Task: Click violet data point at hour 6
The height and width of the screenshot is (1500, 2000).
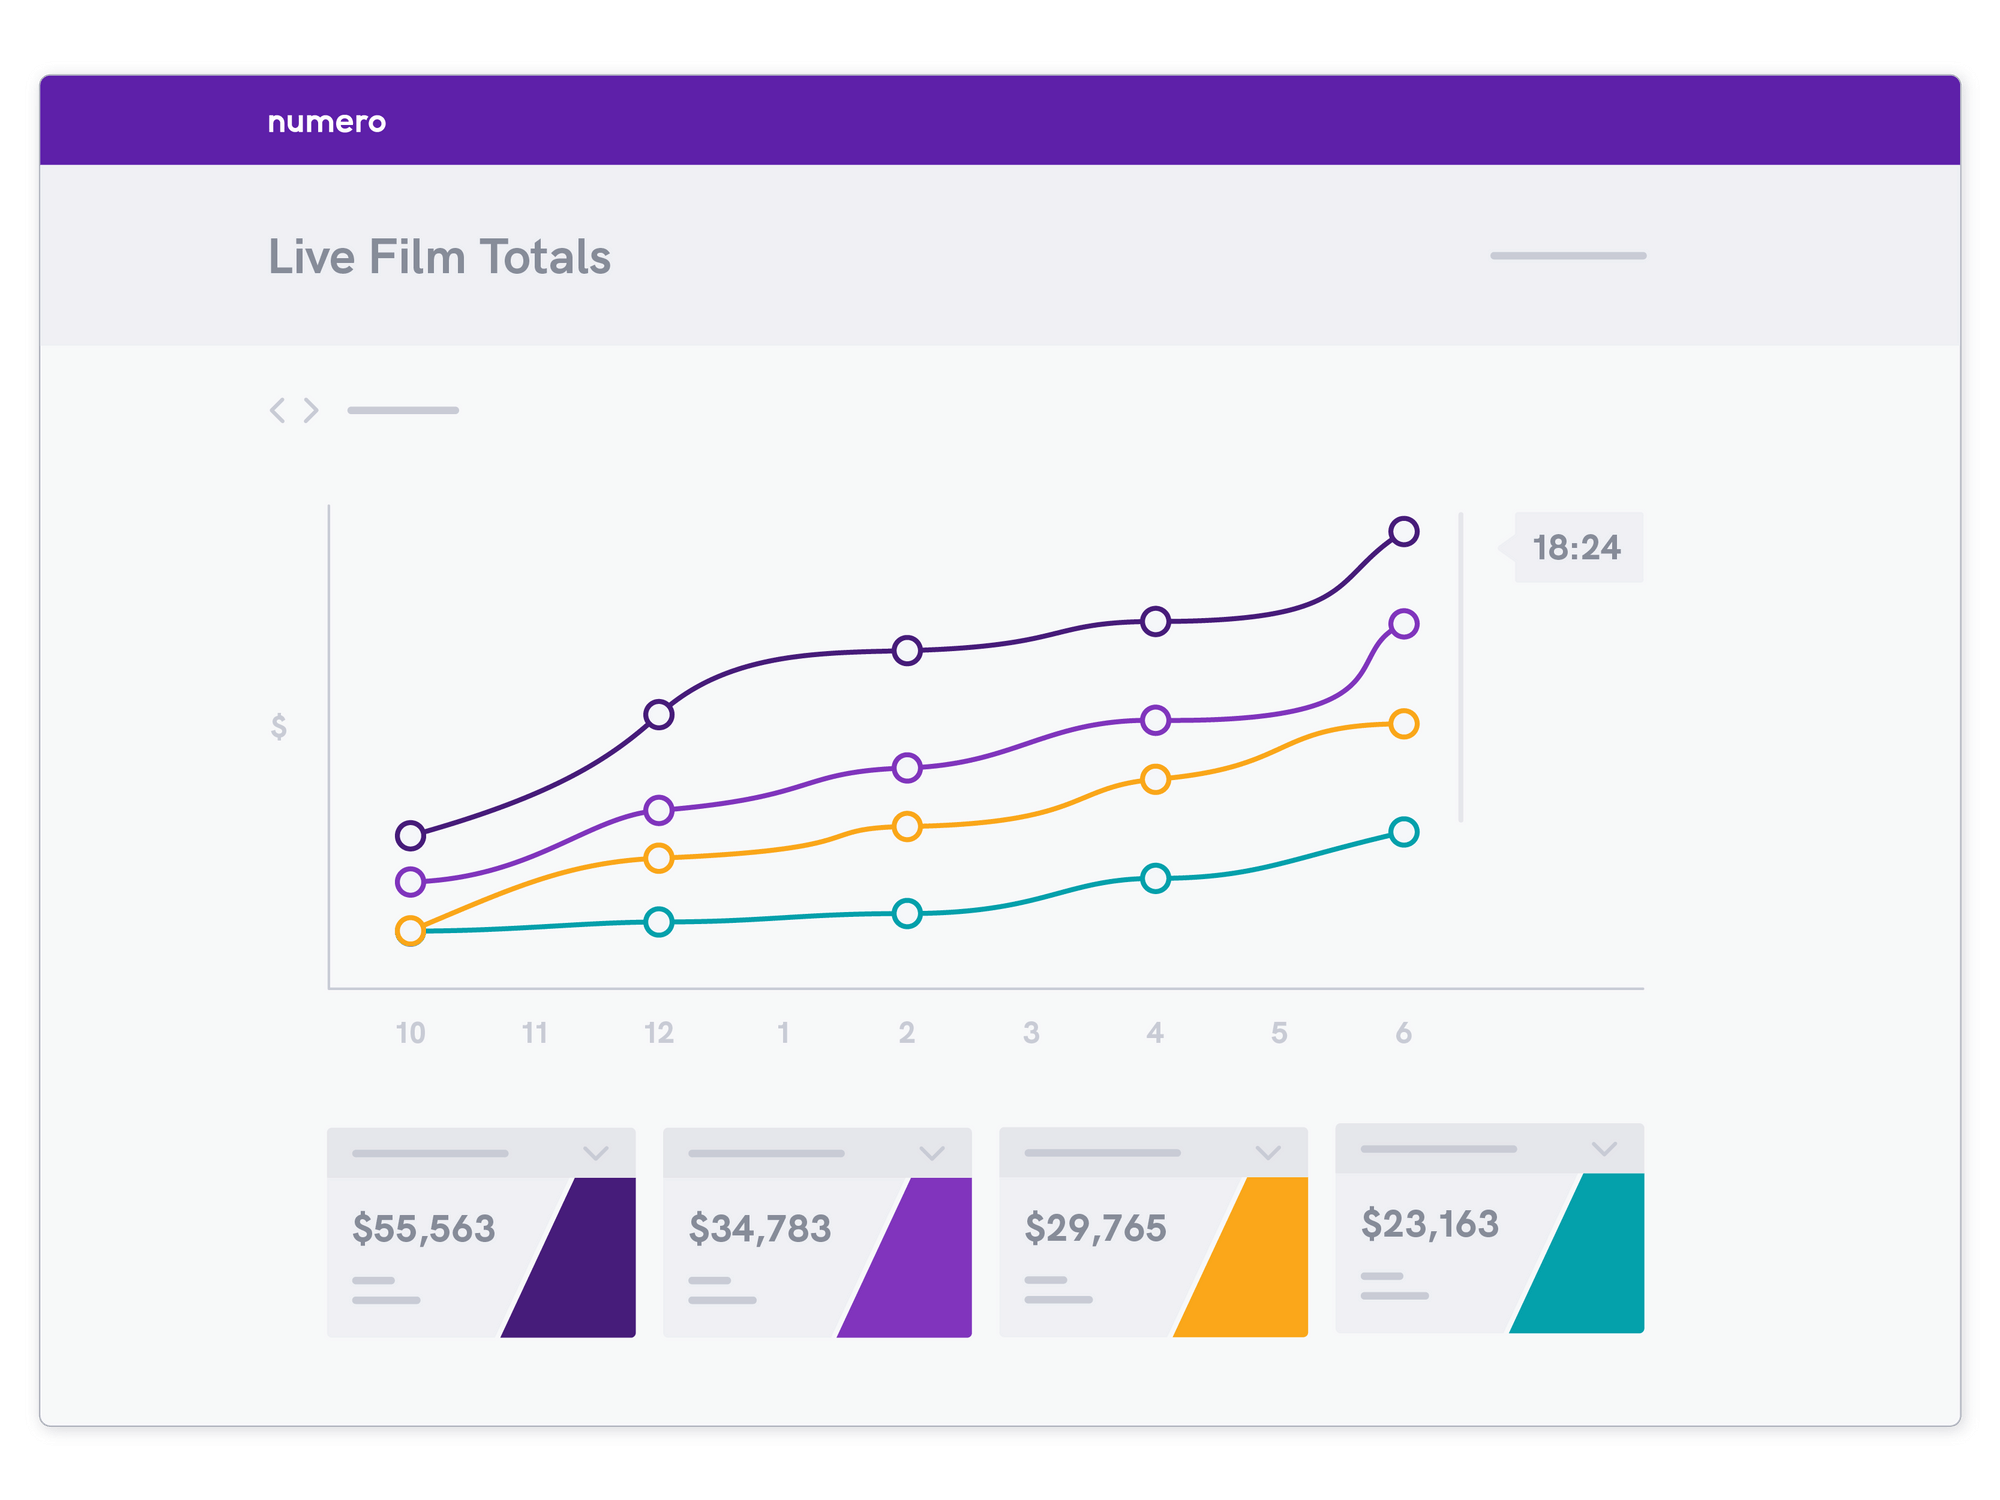Action: click(1404, 624)
